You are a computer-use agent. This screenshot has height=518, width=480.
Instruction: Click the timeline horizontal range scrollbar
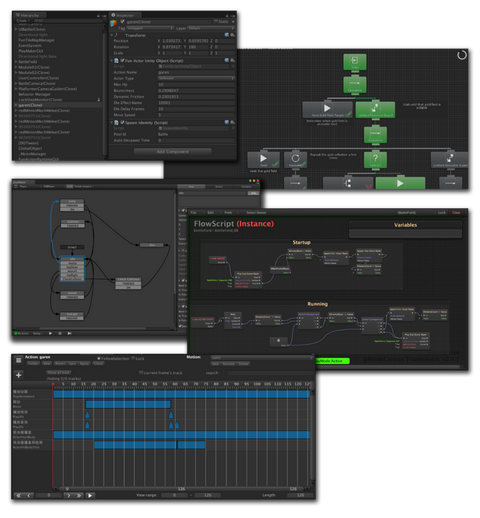coord(180,489)
